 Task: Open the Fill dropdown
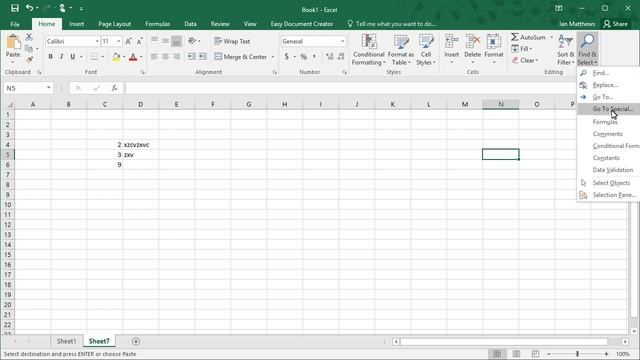point(522,49)
